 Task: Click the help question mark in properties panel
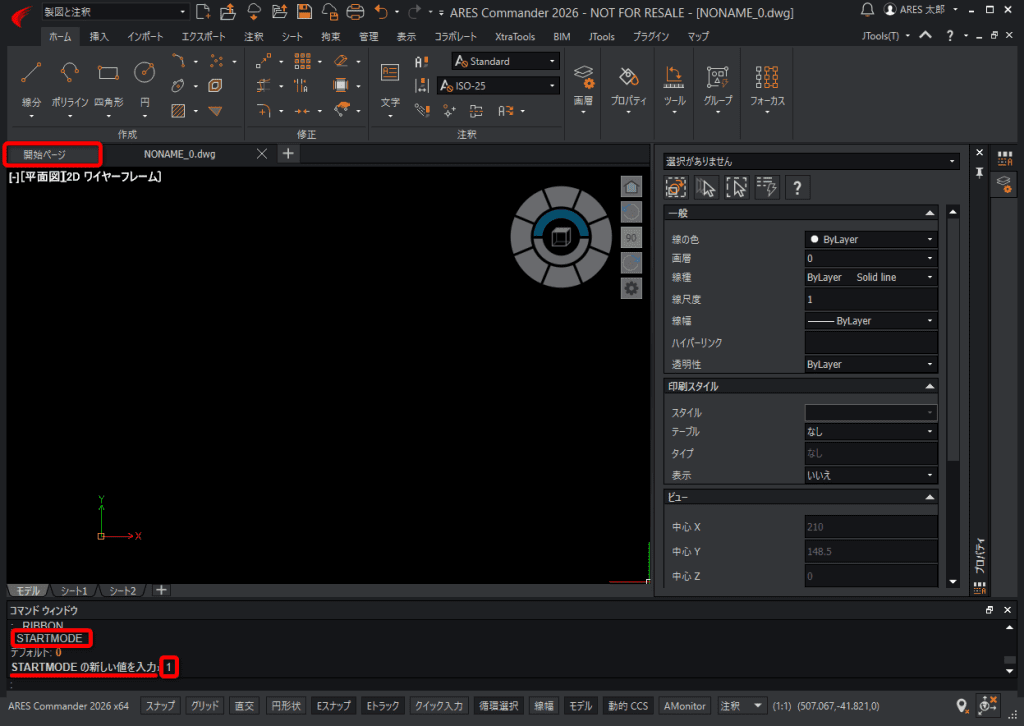[x=797, y=187]
